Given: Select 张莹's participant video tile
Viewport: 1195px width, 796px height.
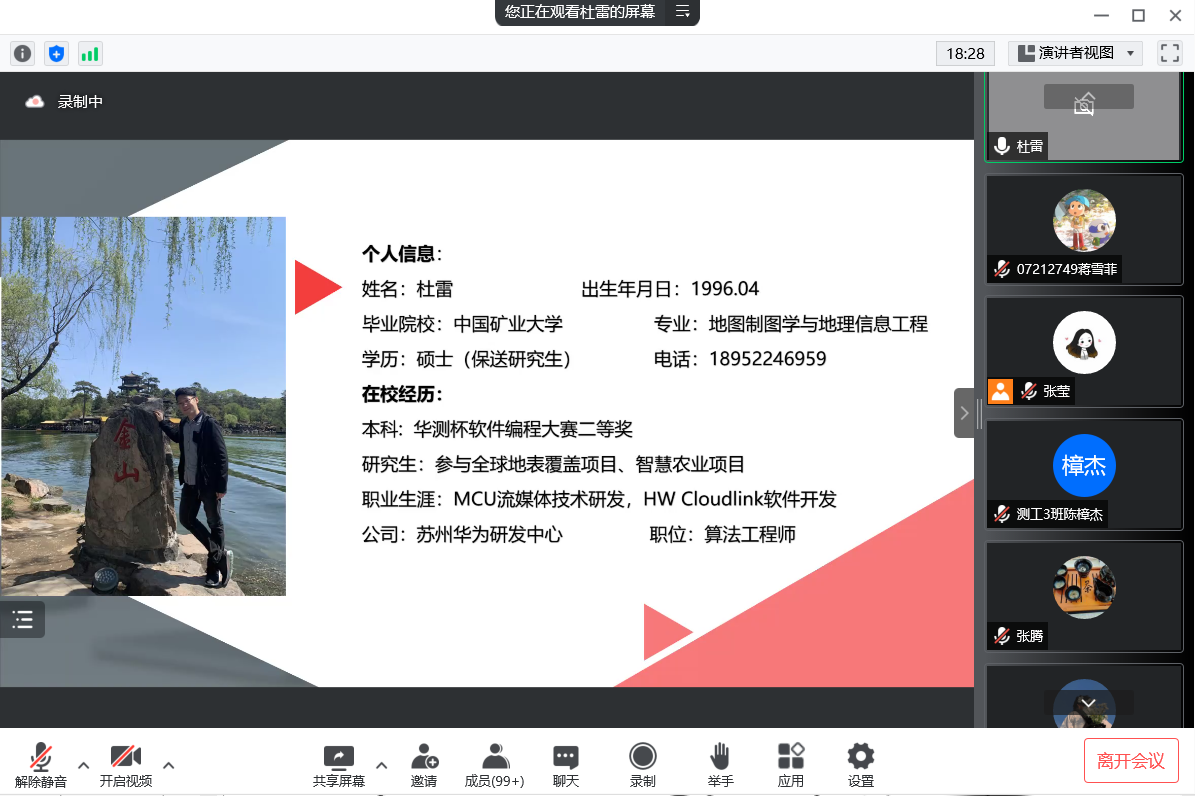Looking at the screenshot, I should pos(1084,350).
